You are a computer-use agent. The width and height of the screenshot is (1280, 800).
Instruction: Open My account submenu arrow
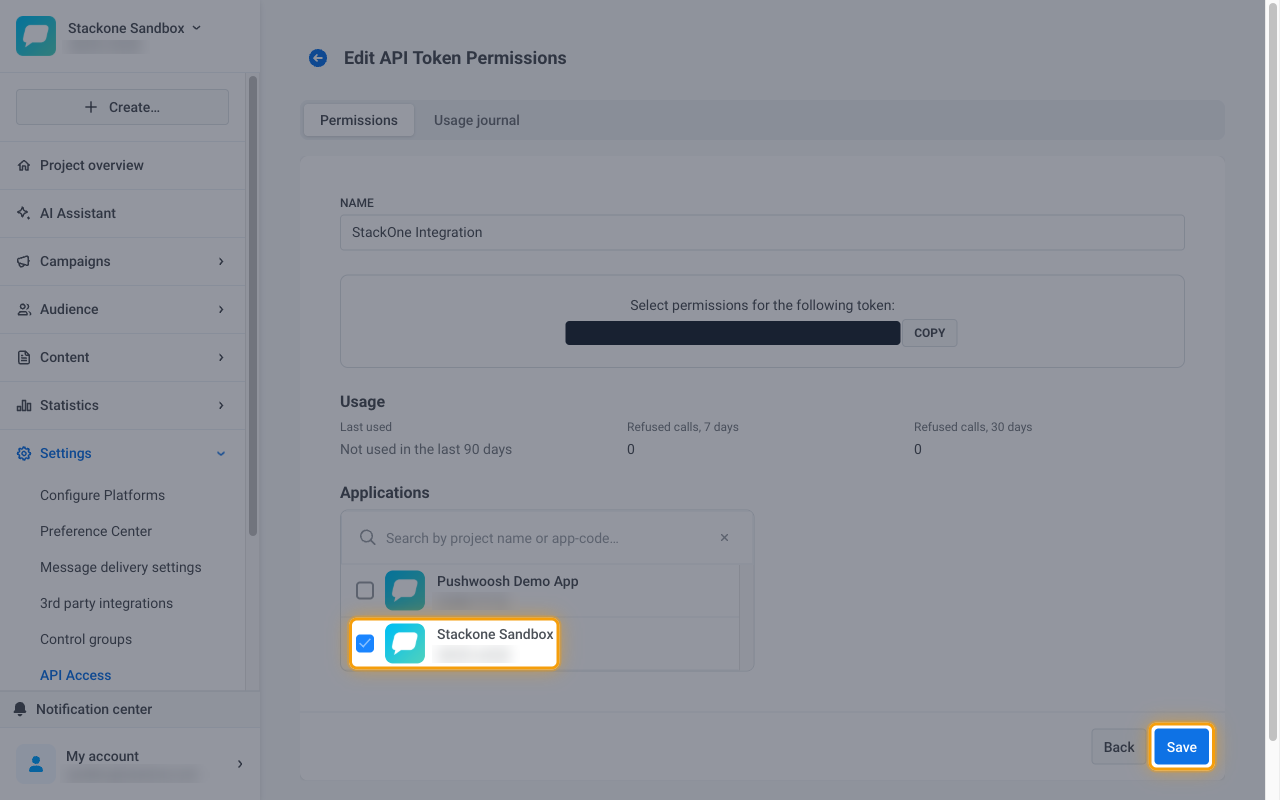click(240, 764)
